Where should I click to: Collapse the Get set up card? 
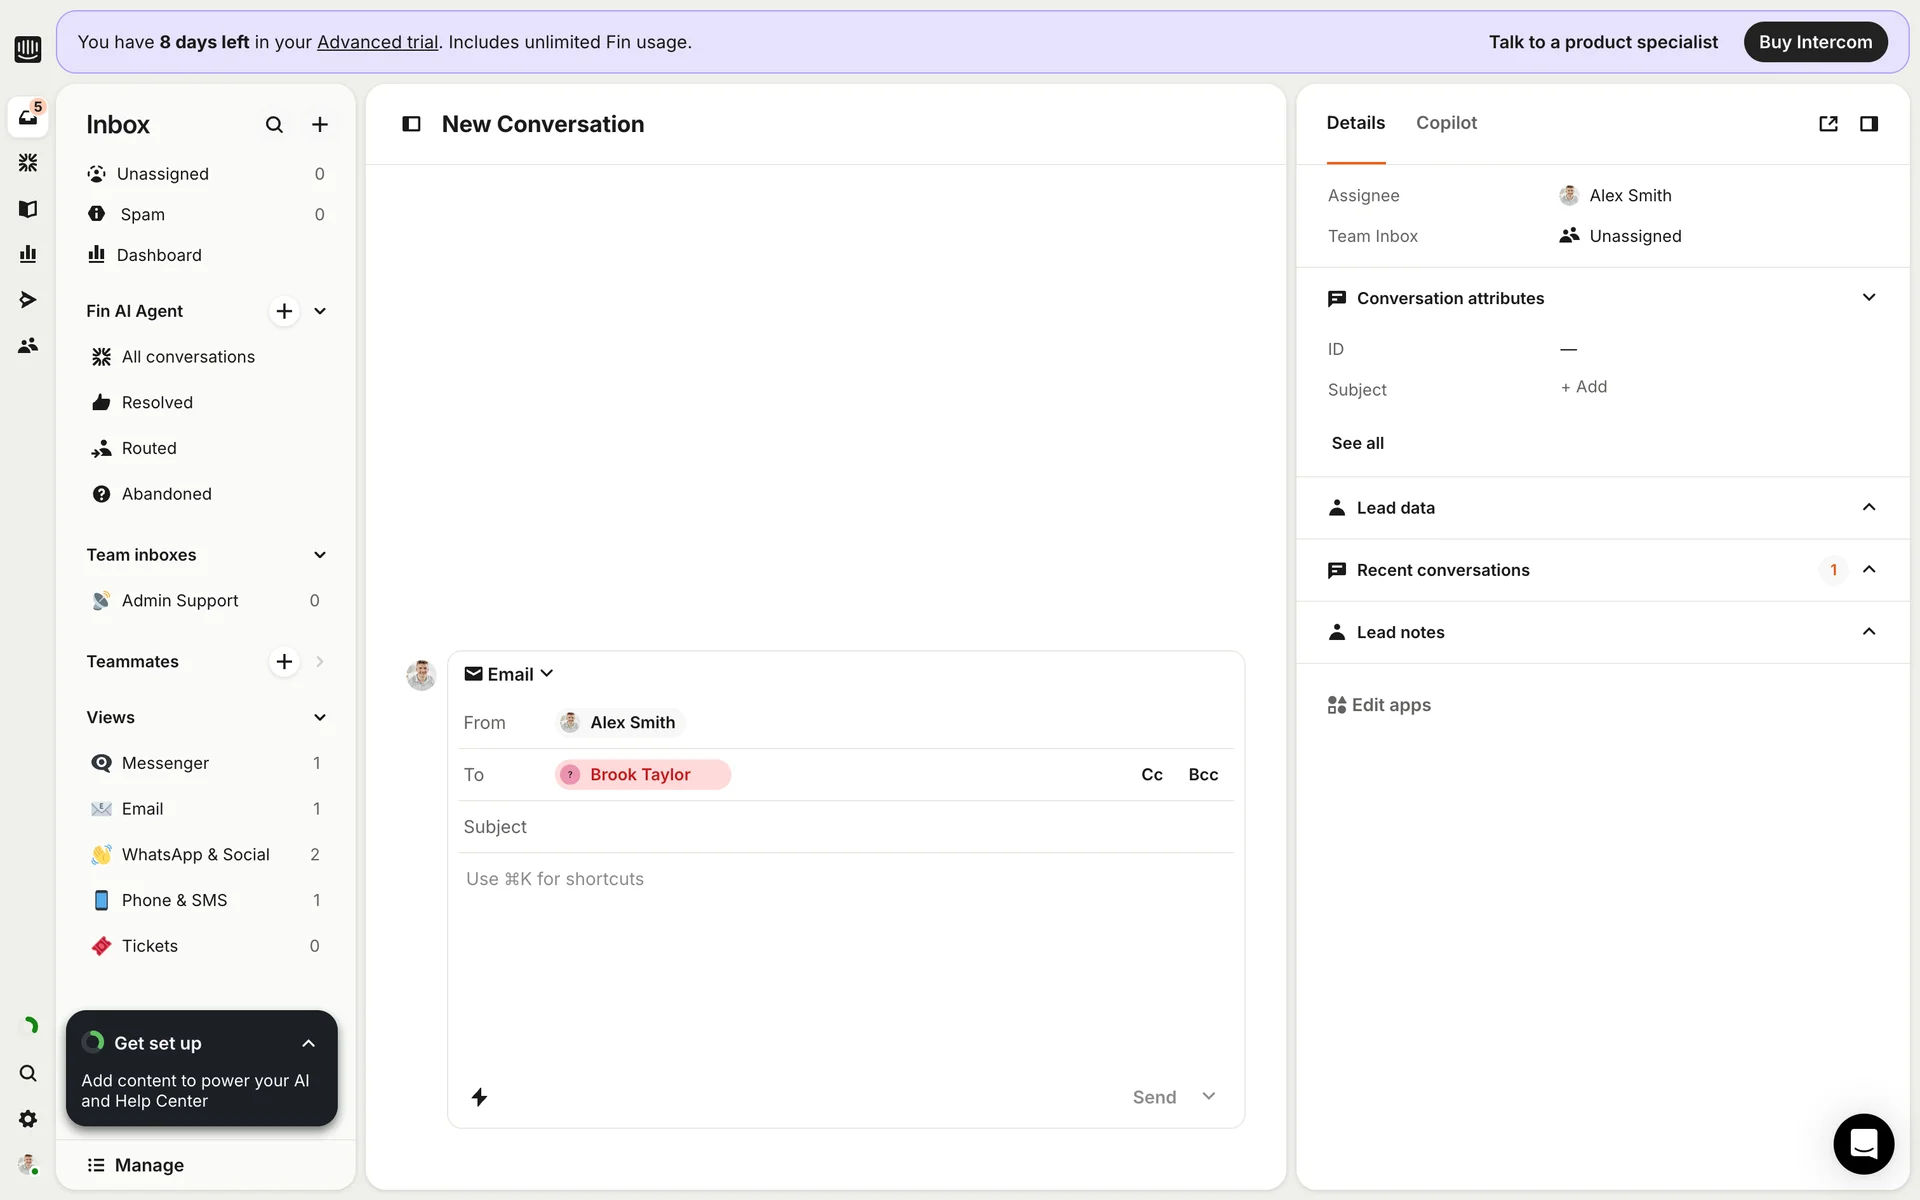pyautogui.click(x=308, y=1043)
